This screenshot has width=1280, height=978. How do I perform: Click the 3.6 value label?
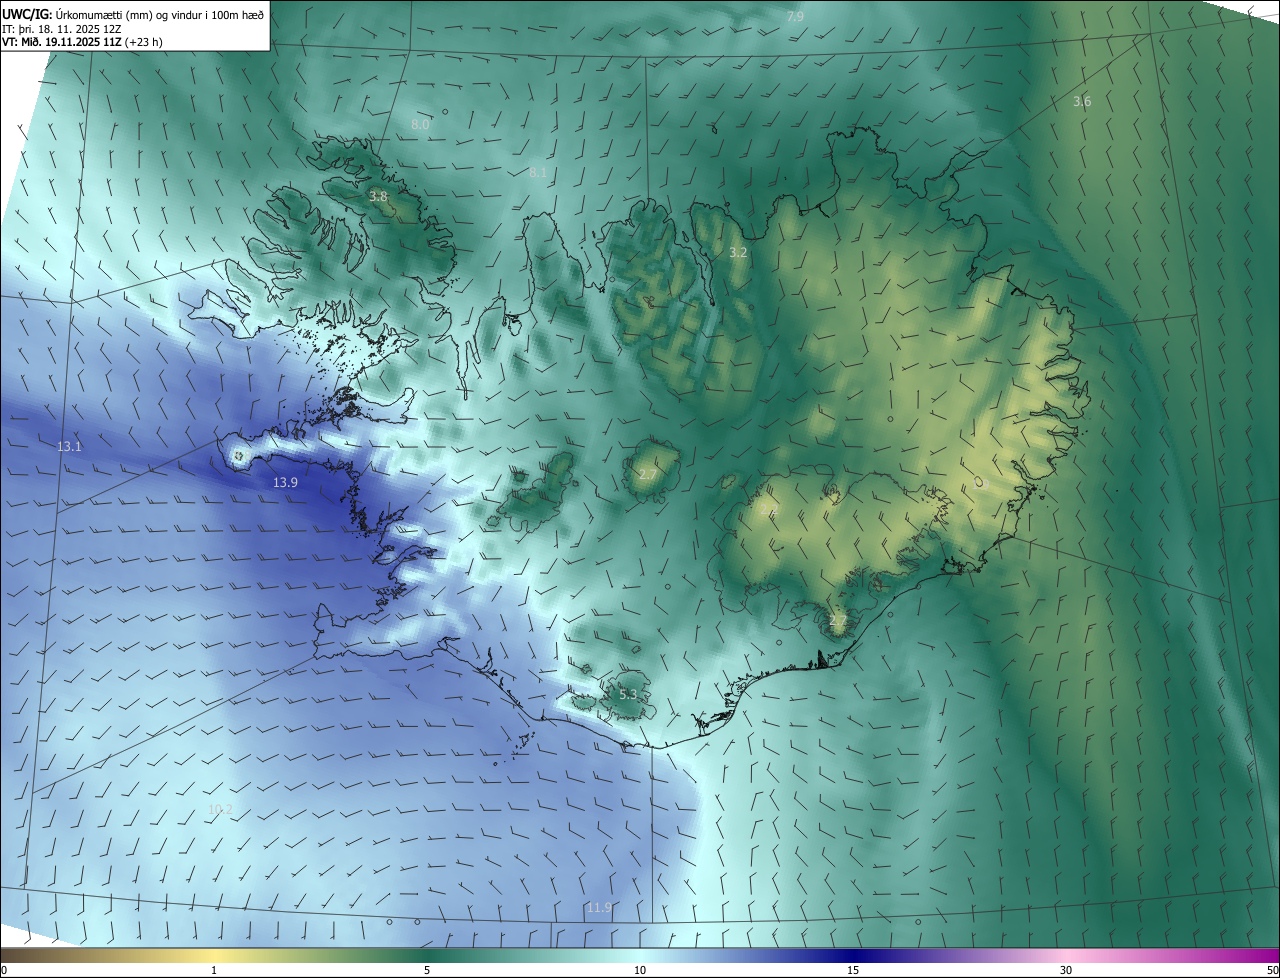click(x=1082, y=102)
